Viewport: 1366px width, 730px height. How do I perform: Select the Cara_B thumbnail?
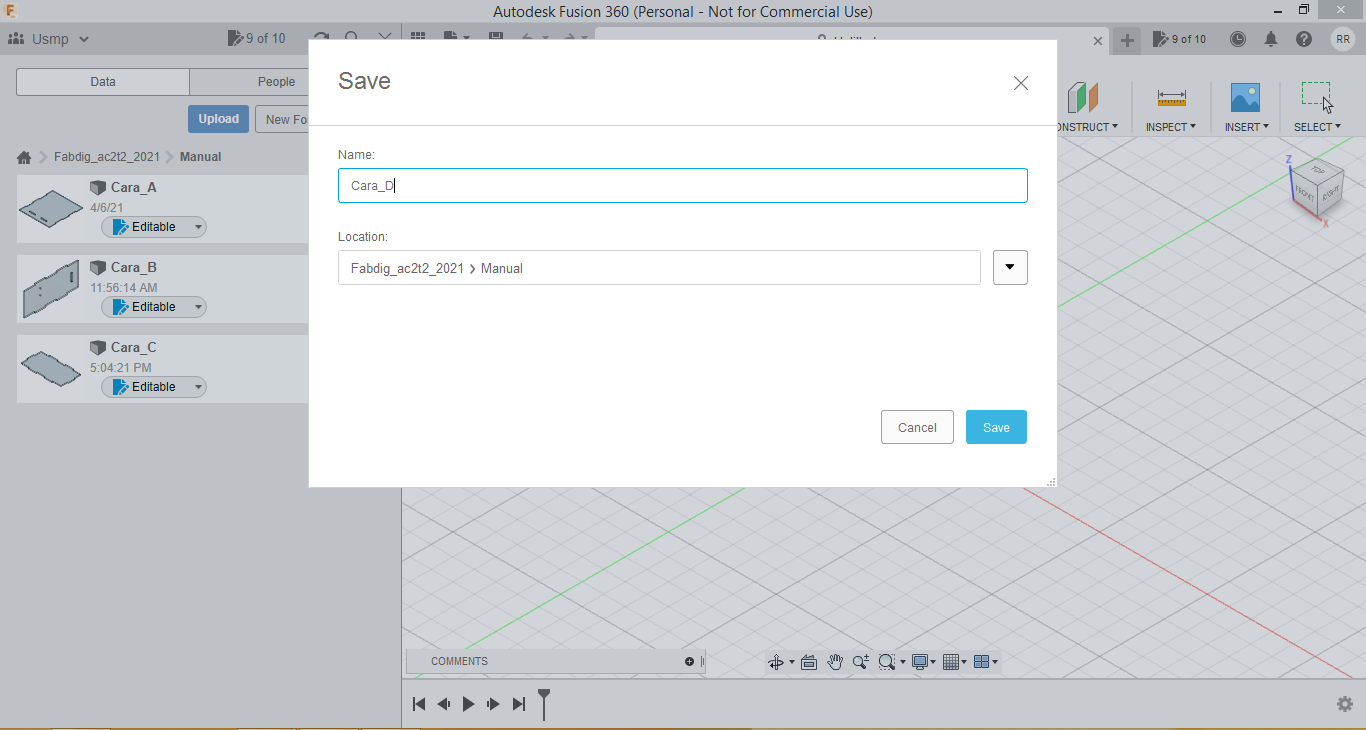coord(51,289)
